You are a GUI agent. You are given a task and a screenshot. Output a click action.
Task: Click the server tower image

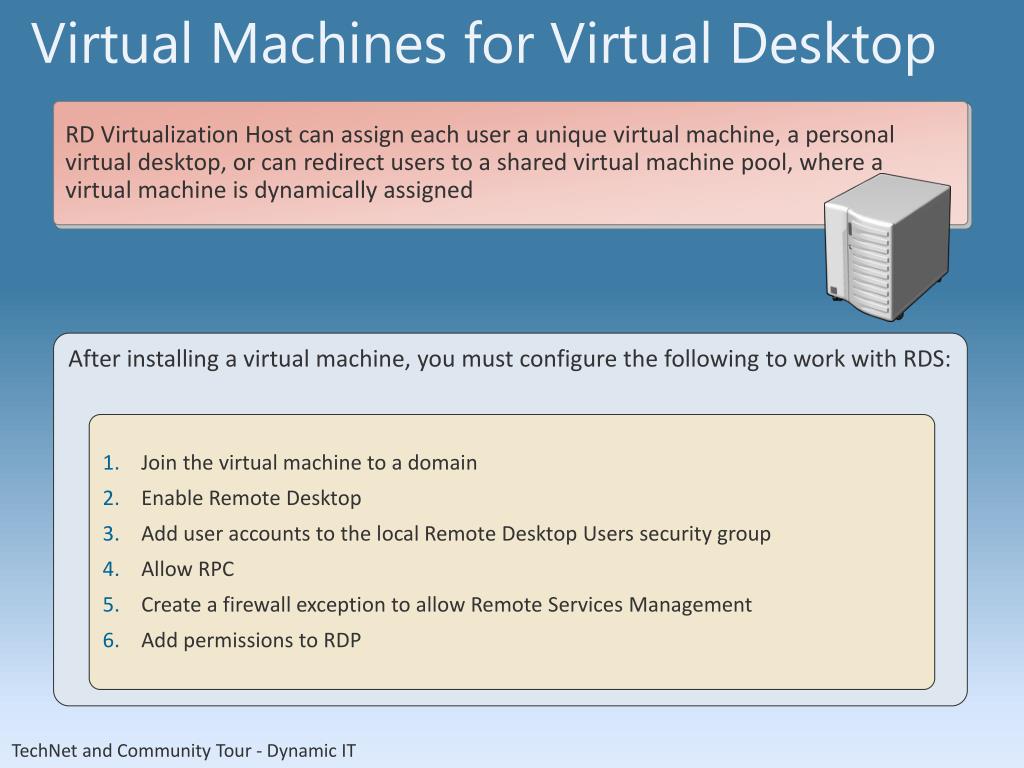coord(887,247)
